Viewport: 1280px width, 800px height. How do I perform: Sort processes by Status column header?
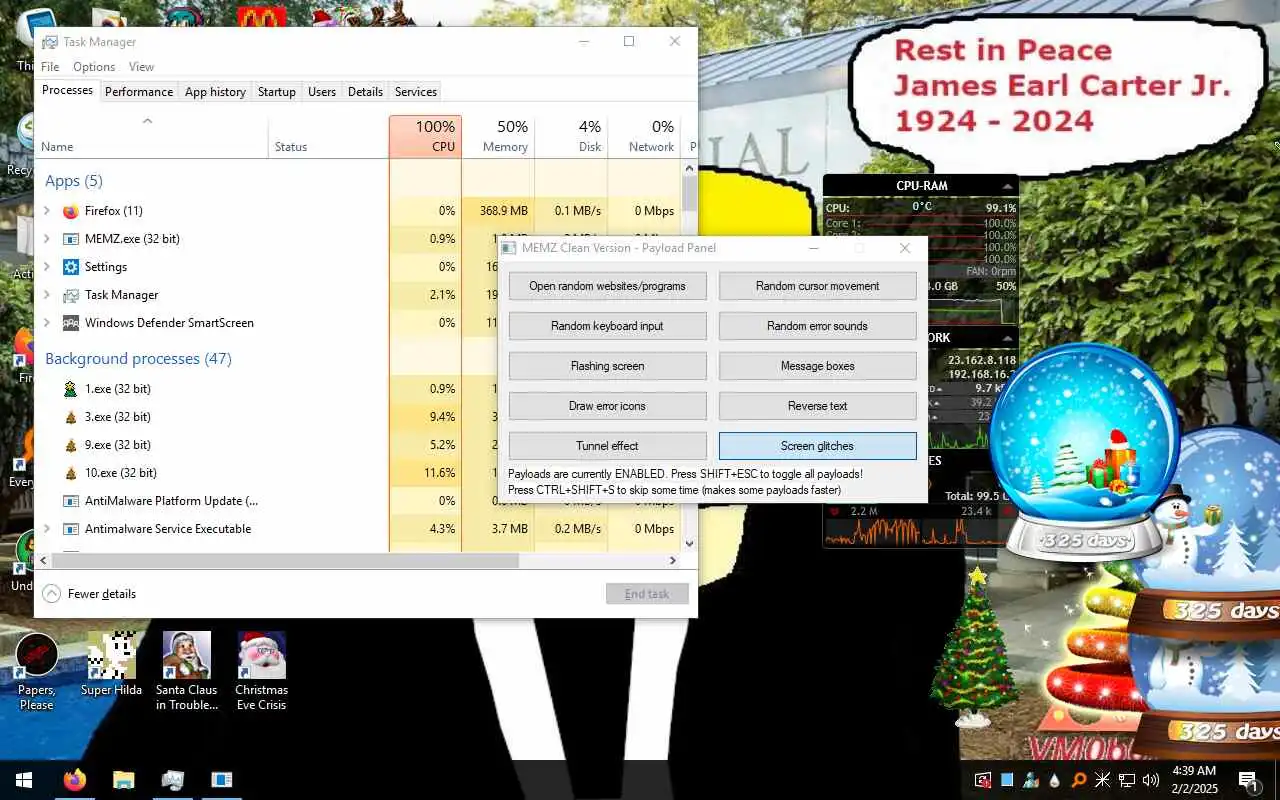click(x=328, y=136)
